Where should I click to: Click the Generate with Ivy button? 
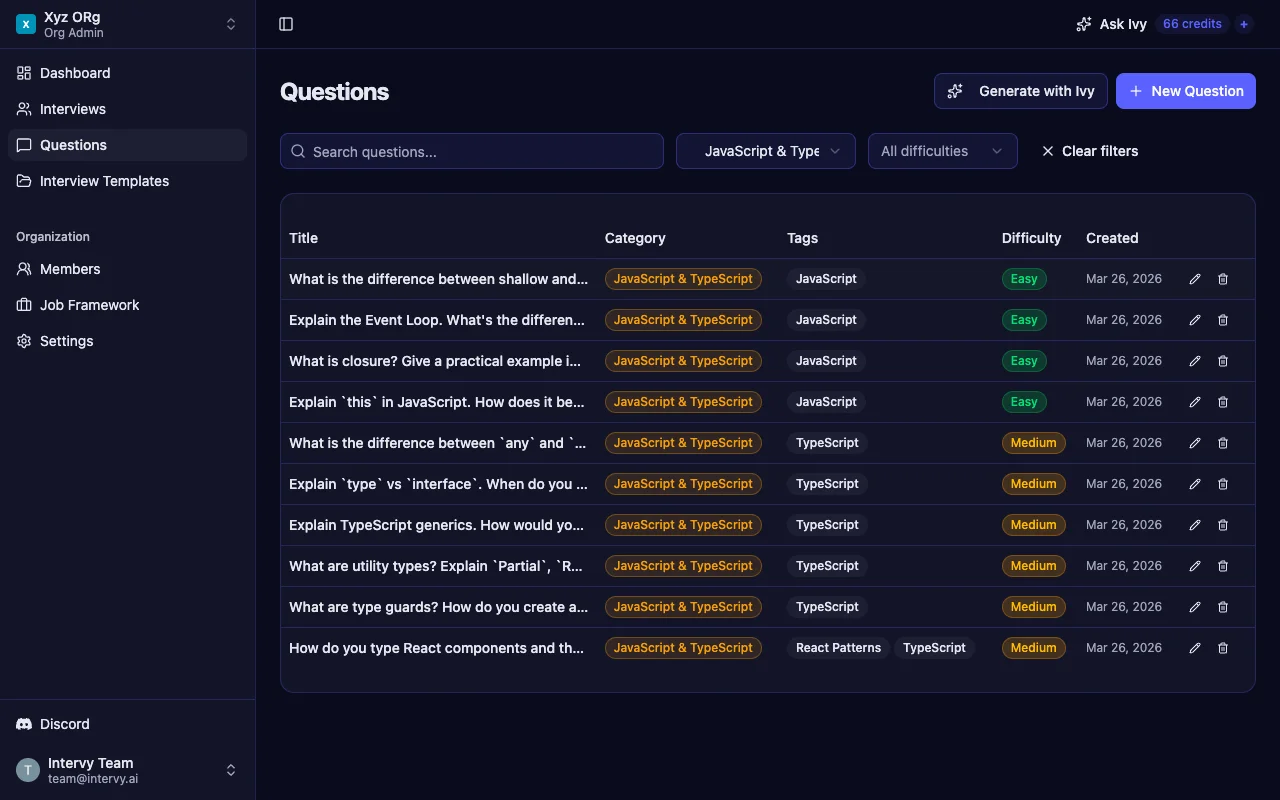(1020, 91)
